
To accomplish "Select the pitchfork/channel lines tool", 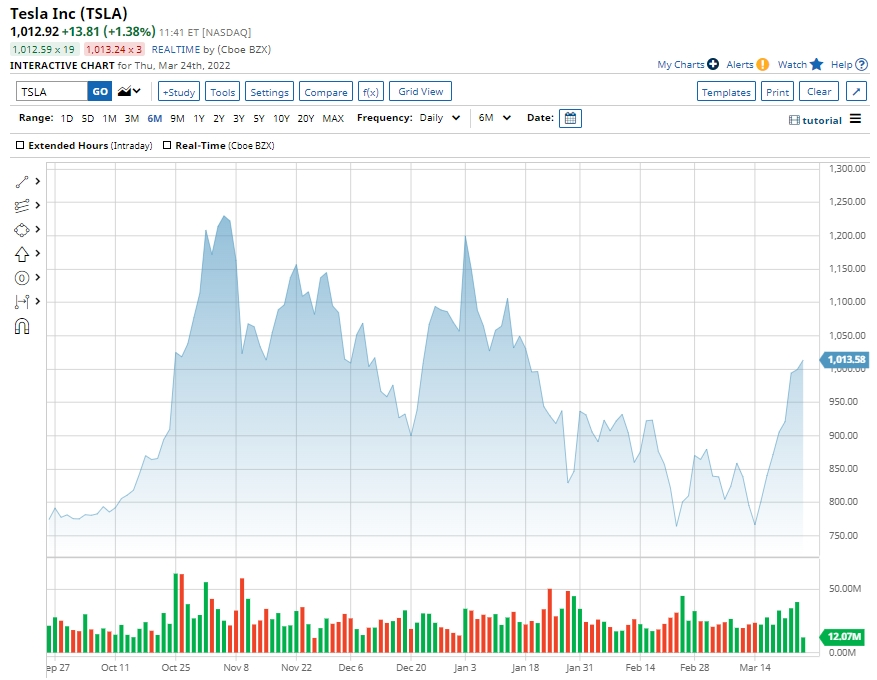I will tap(22, 206).
